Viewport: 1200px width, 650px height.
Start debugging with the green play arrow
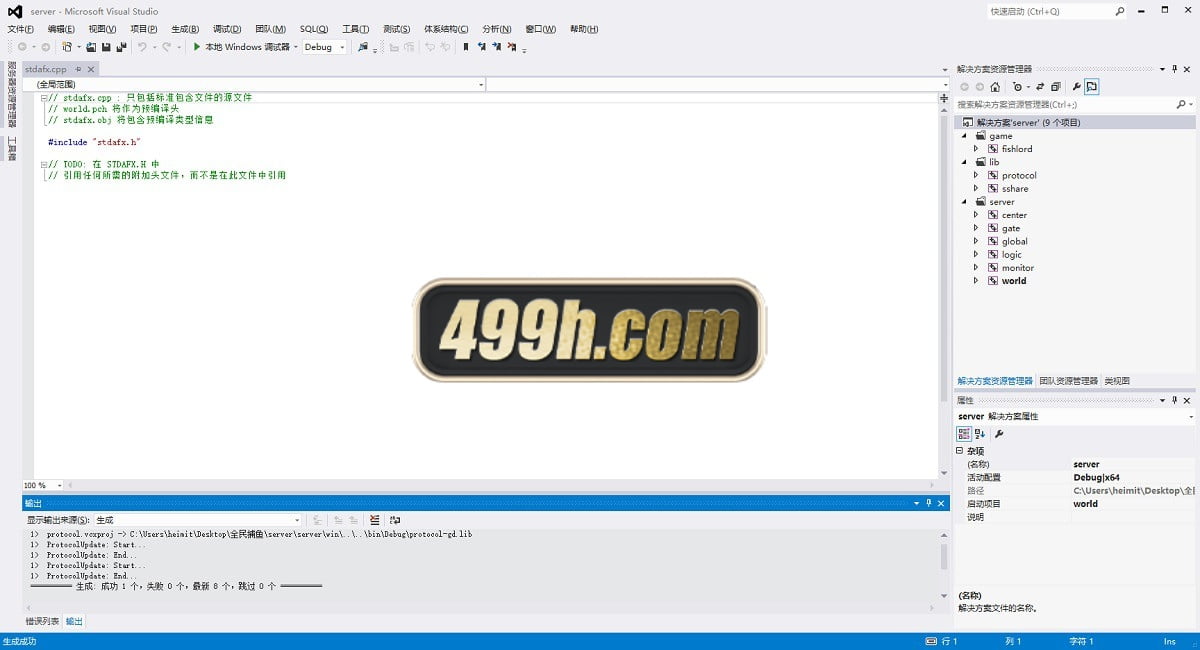(197, 47)
